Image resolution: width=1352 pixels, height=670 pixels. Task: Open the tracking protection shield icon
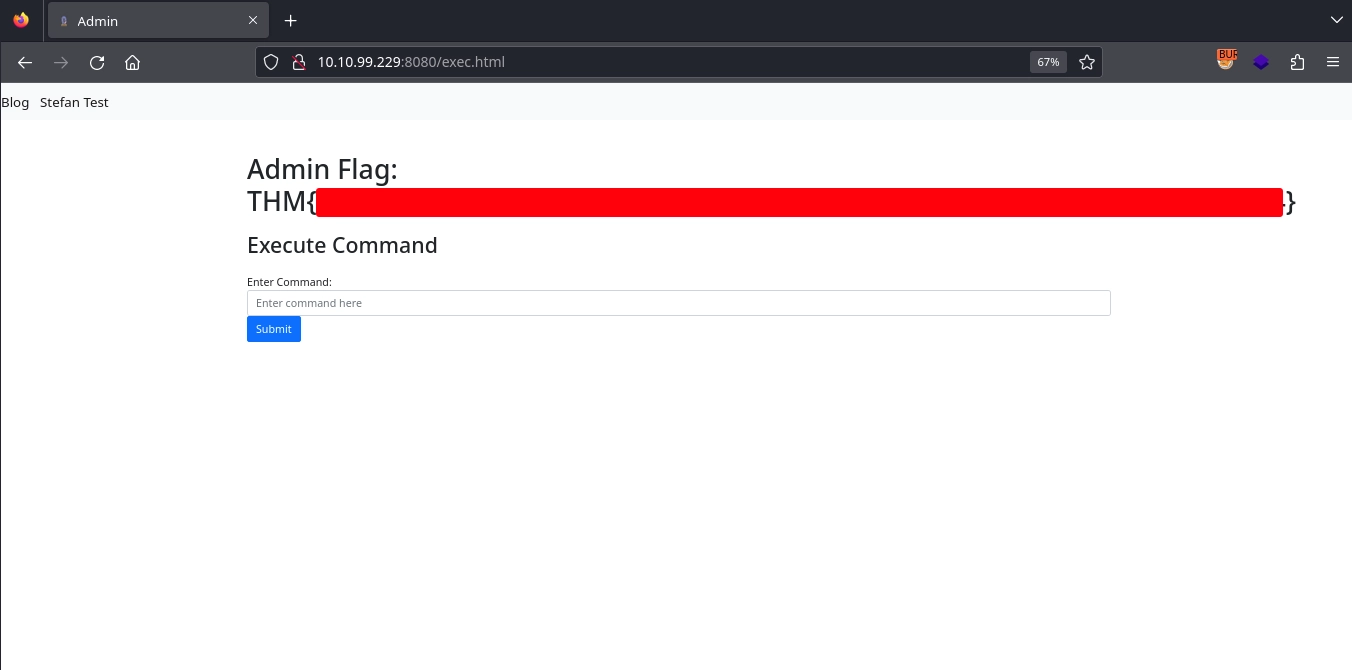[x=271, y=62]
